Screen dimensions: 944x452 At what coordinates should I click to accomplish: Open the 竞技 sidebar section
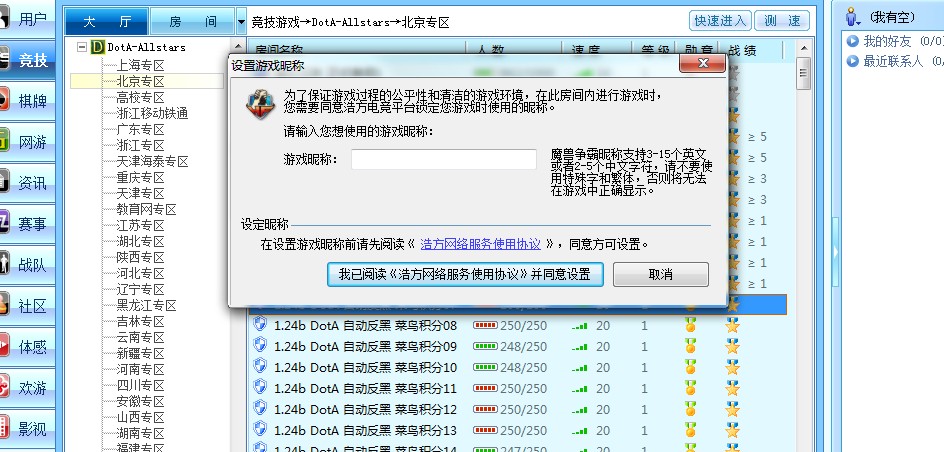(27, 60)
